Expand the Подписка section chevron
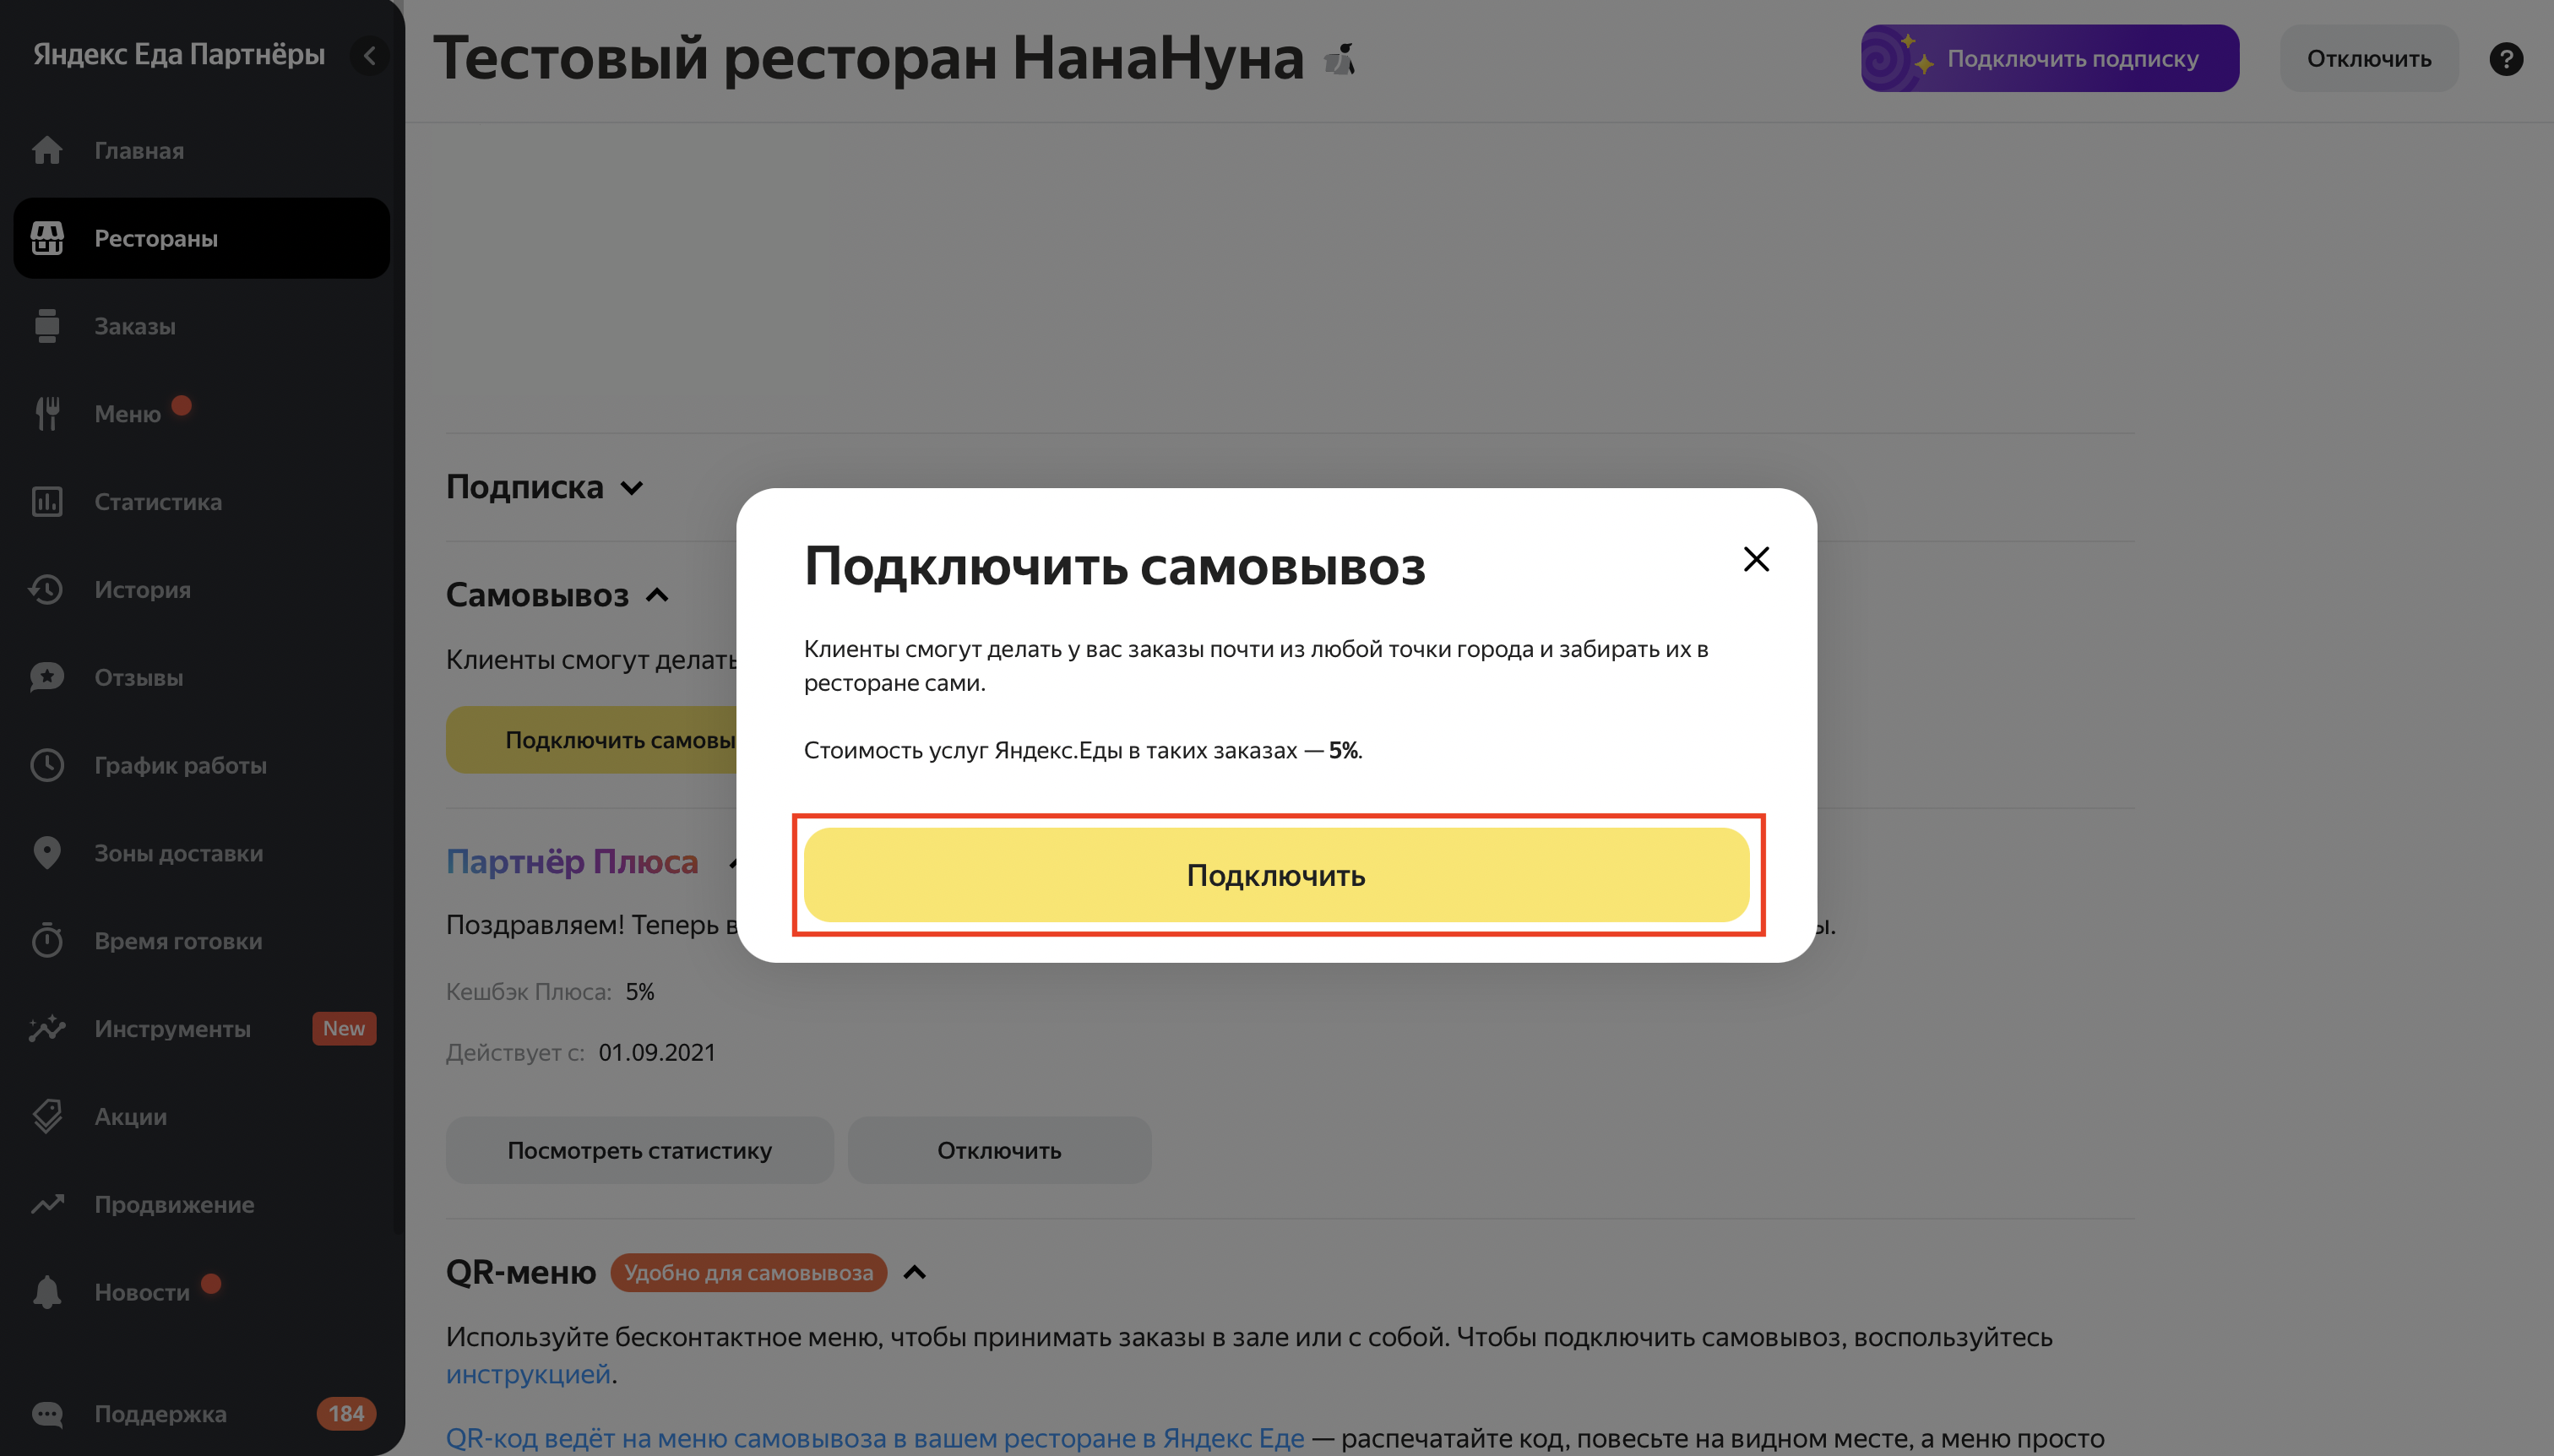Viewport: 2554px width, 1456px height. coord(632,488)
